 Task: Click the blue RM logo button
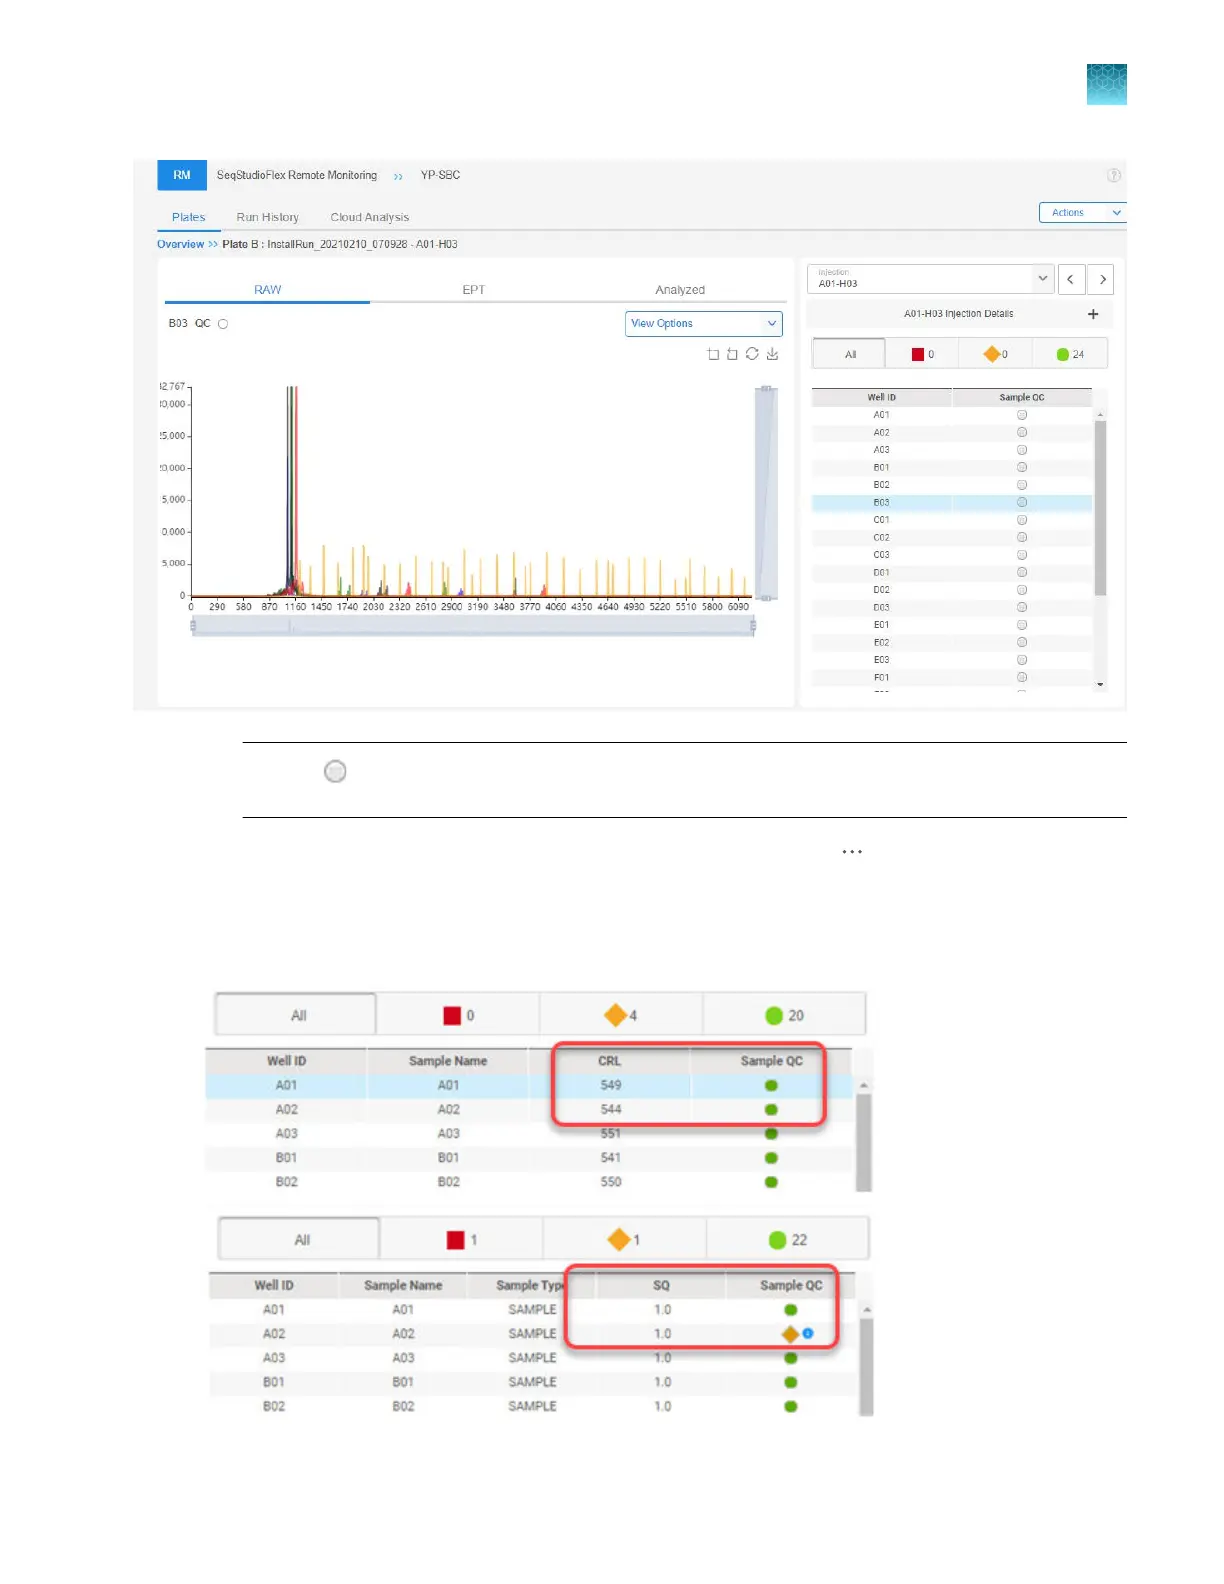coord(182,175)
